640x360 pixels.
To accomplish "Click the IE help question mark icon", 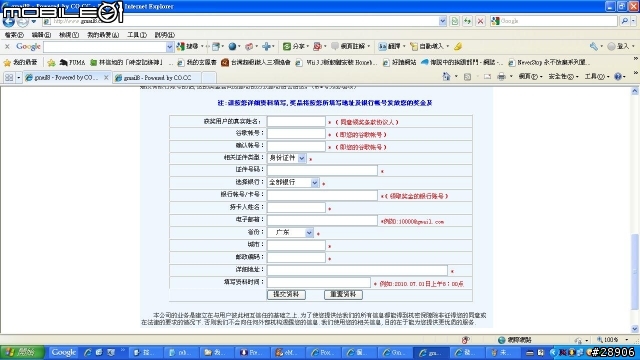I will [x=618, y=76].
